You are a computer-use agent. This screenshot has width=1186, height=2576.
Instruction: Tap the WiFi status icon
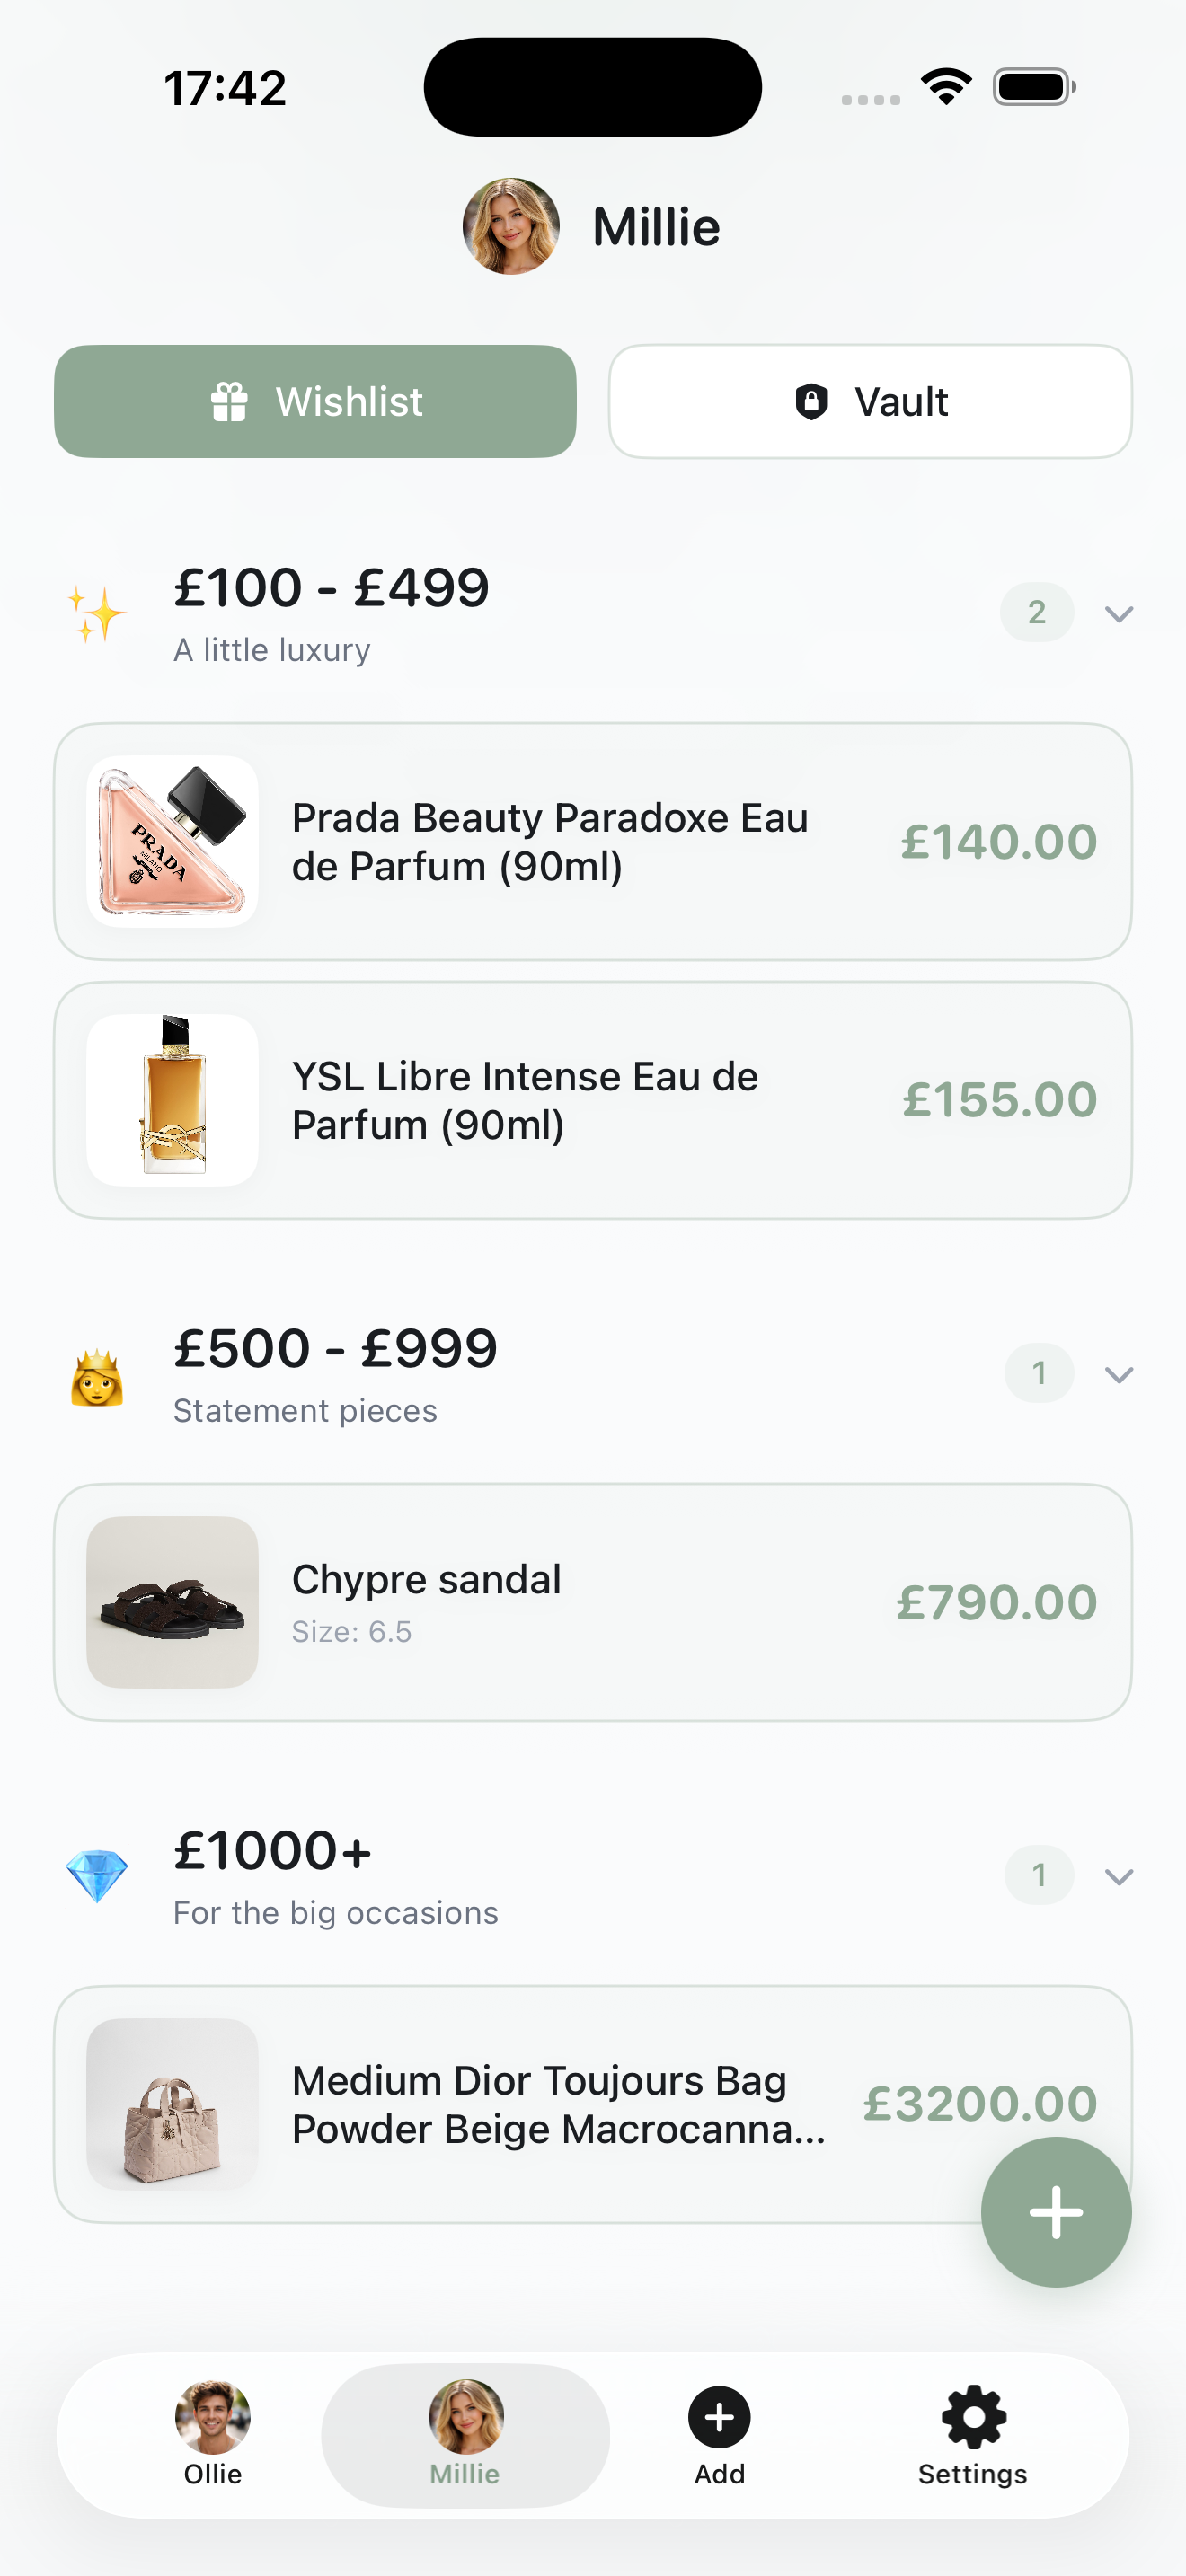pos(946,87)
